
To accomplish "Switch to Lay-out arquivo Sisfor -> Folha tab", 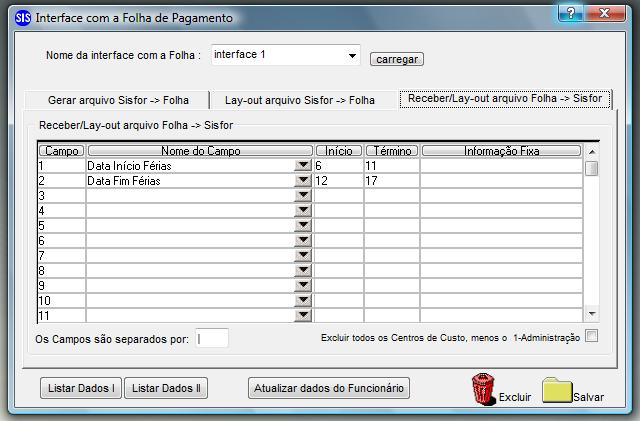I will pos(300,100).
